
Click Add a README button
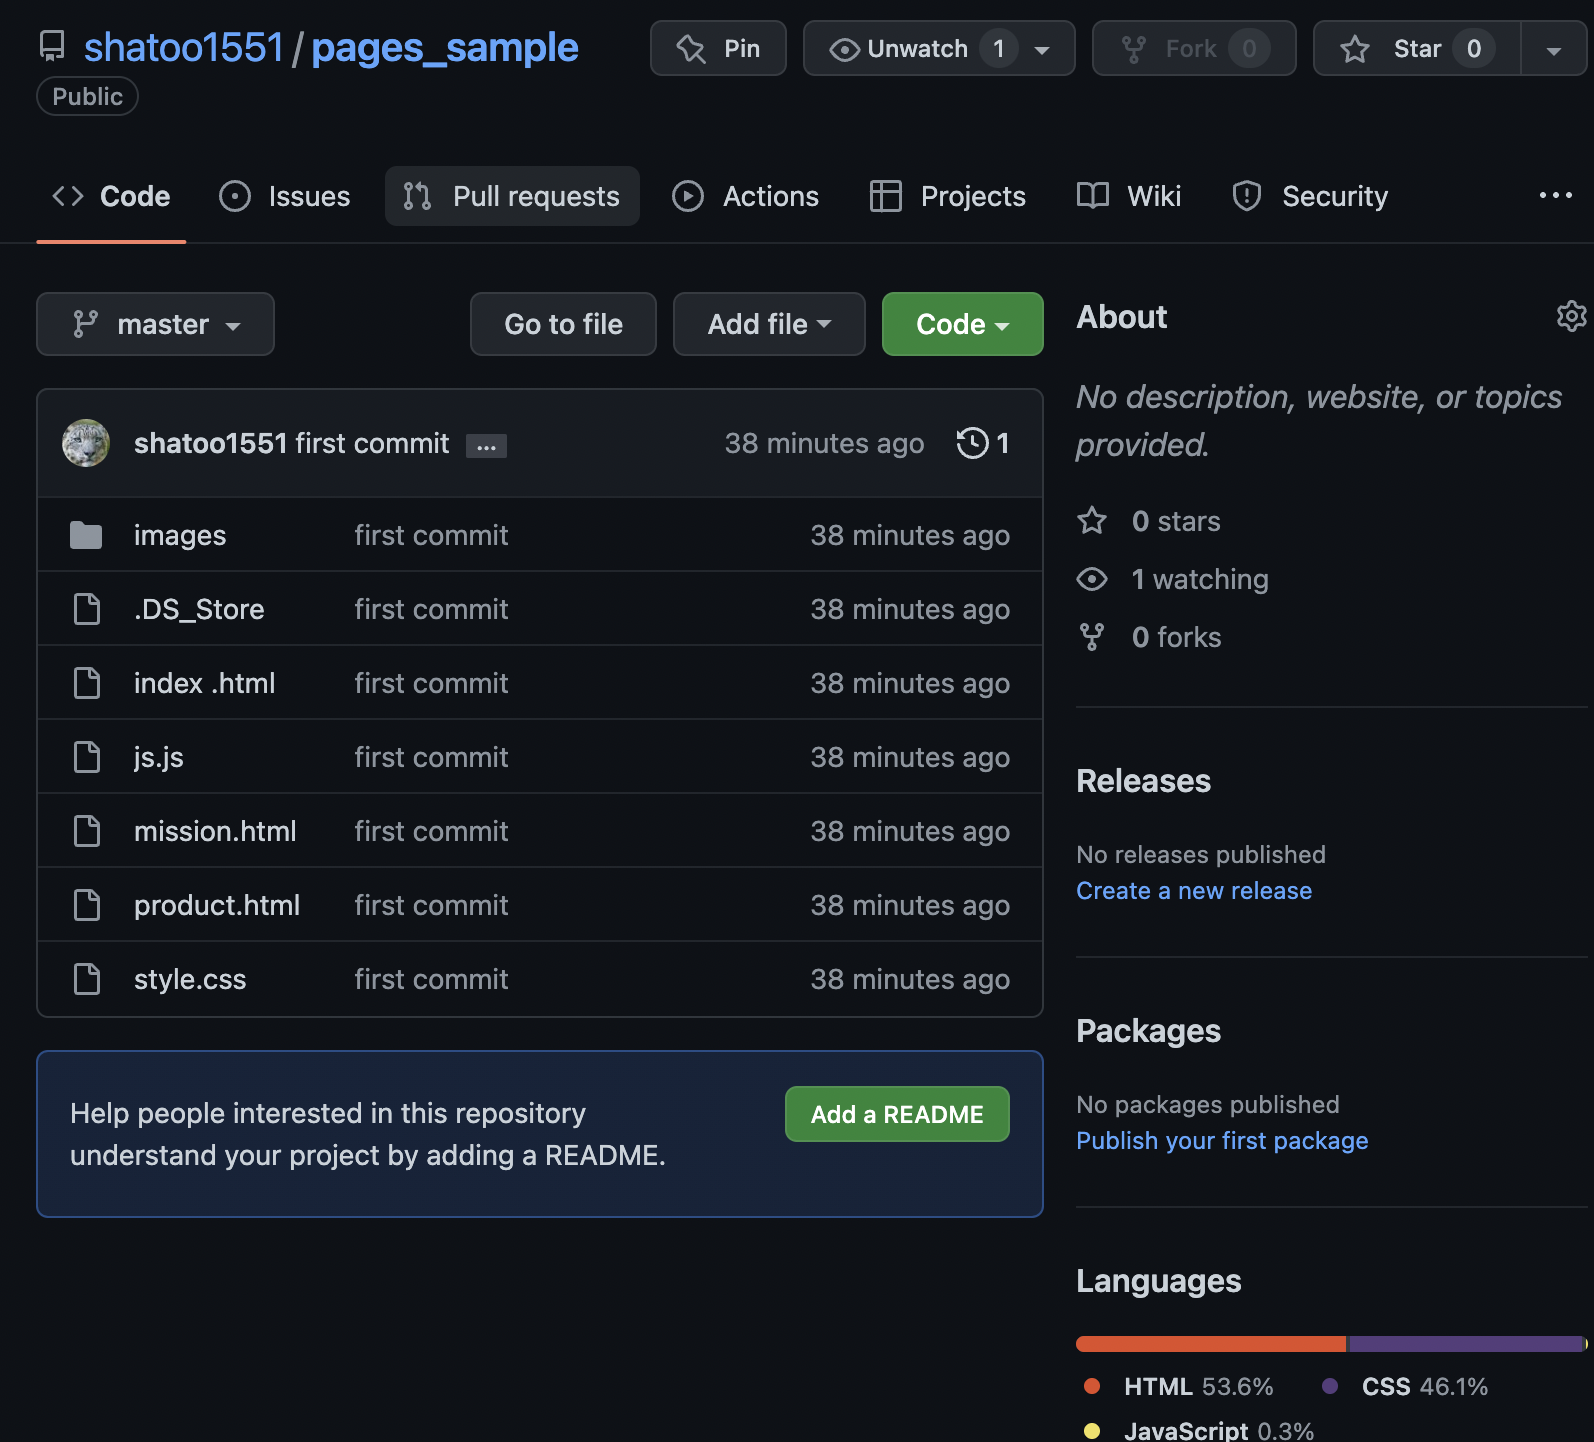(897, 1114)
